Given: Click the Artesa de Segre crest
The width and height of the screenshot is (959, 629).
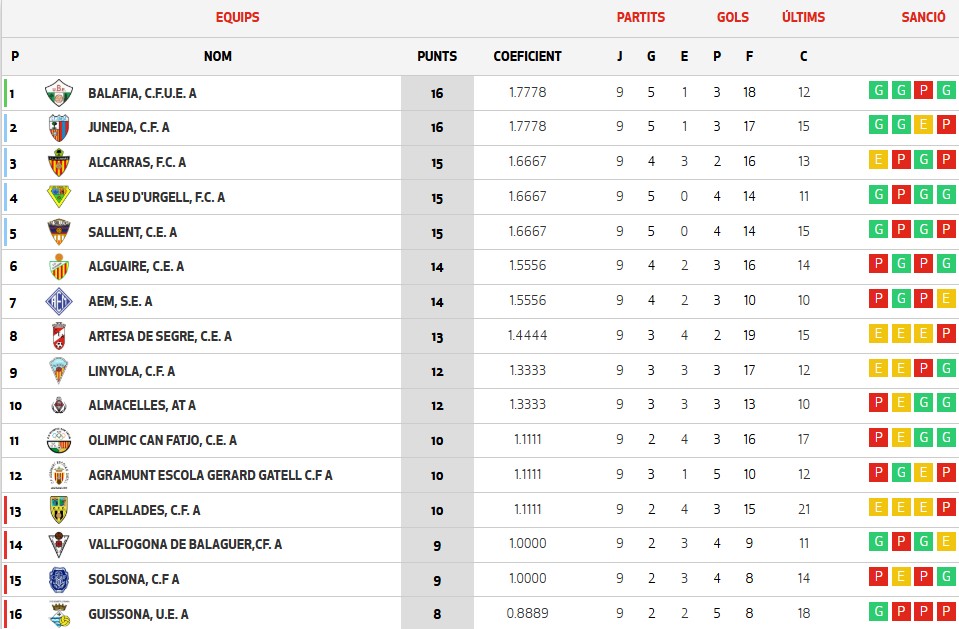Looking at the screenshot, I should coord(59,336).
